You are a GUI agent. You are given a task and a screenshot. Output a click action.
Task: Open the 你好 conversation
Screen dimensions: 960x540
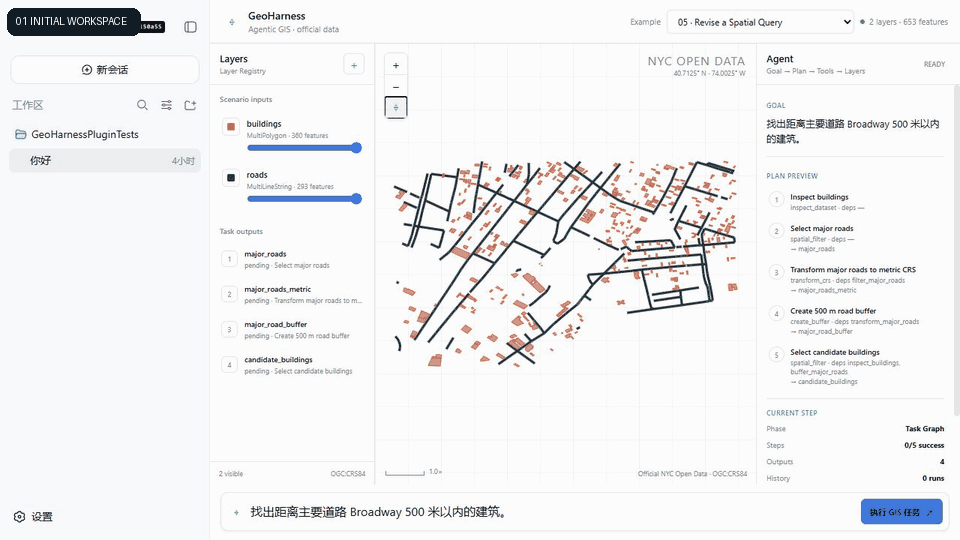105,161
